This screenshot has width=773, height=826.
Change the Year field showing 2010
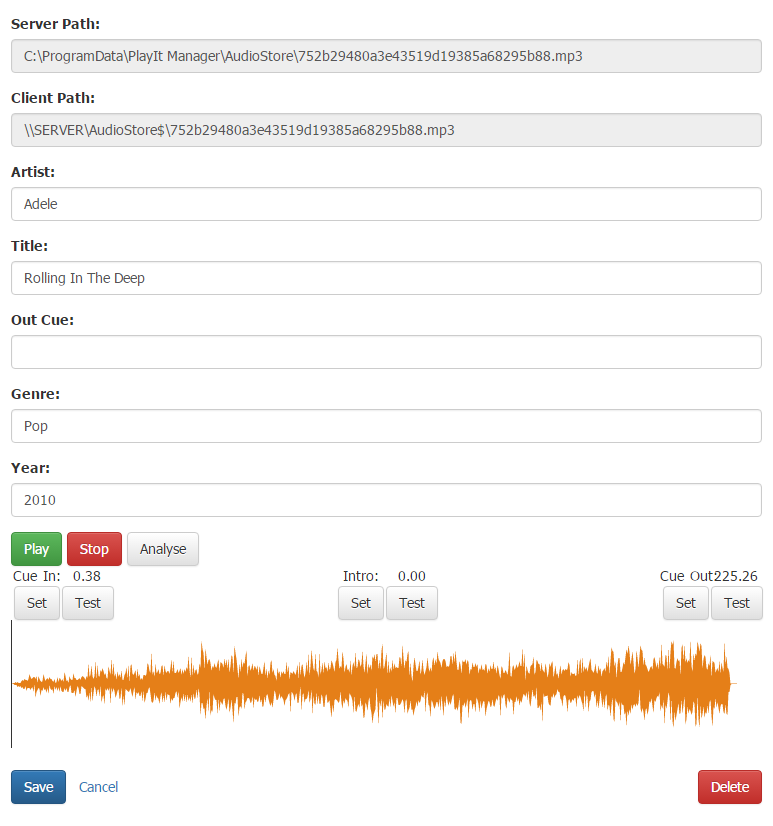pos(386,500)
